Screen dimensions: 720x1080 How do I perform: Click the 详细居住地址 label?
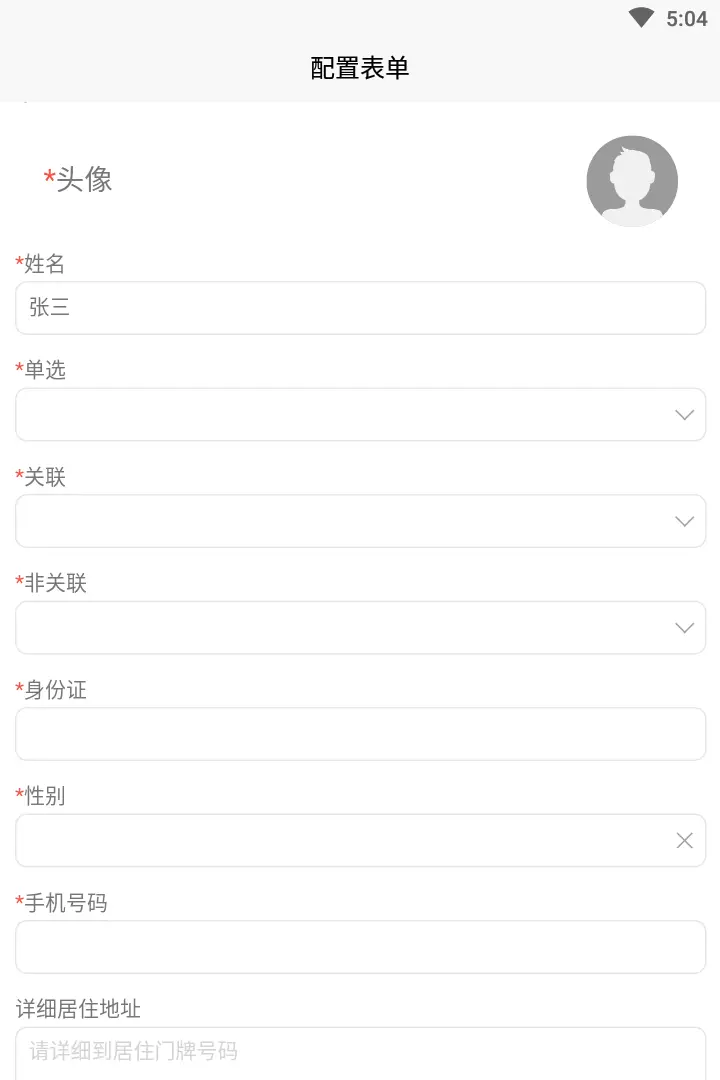tap(78, 1009)
